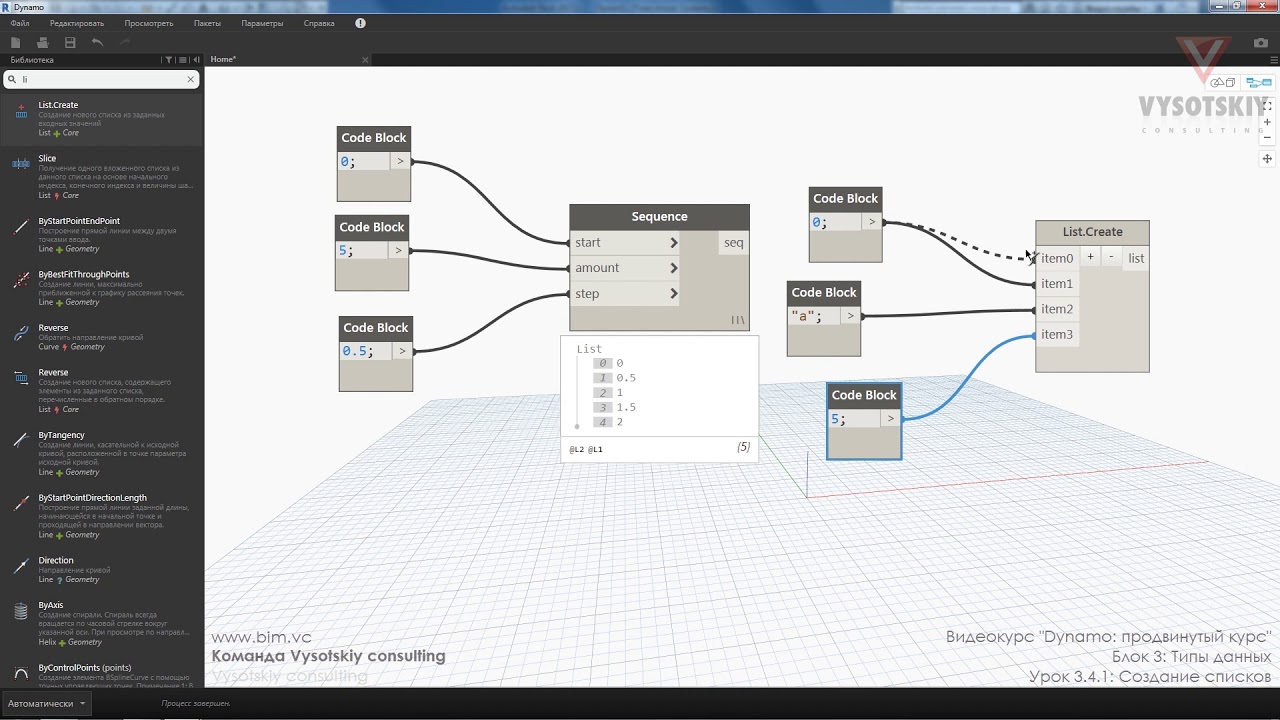1280x720 pixels.
Task: Click the library search box
Action: pyautogui.click(x=102, y=79)
